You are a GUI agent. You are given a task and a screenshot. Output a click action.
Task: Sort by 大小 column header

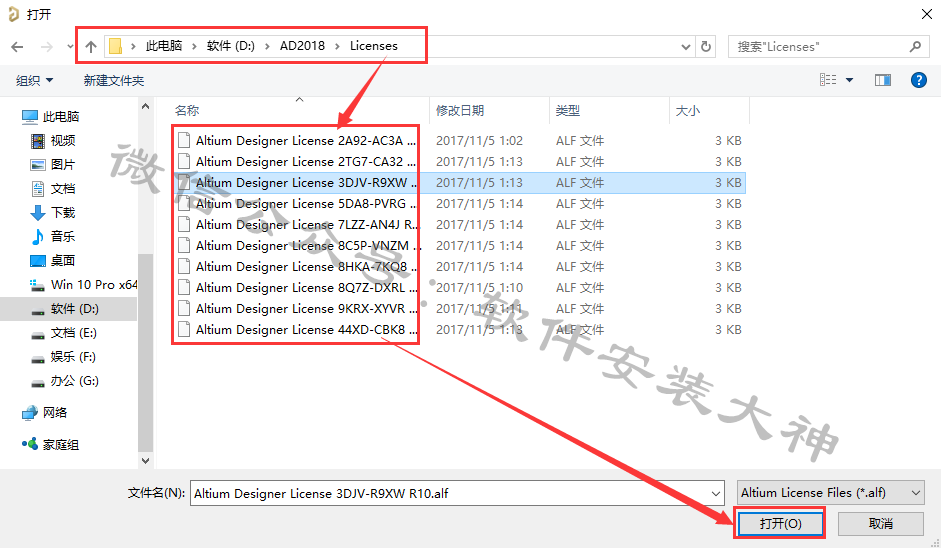(688, 110)
